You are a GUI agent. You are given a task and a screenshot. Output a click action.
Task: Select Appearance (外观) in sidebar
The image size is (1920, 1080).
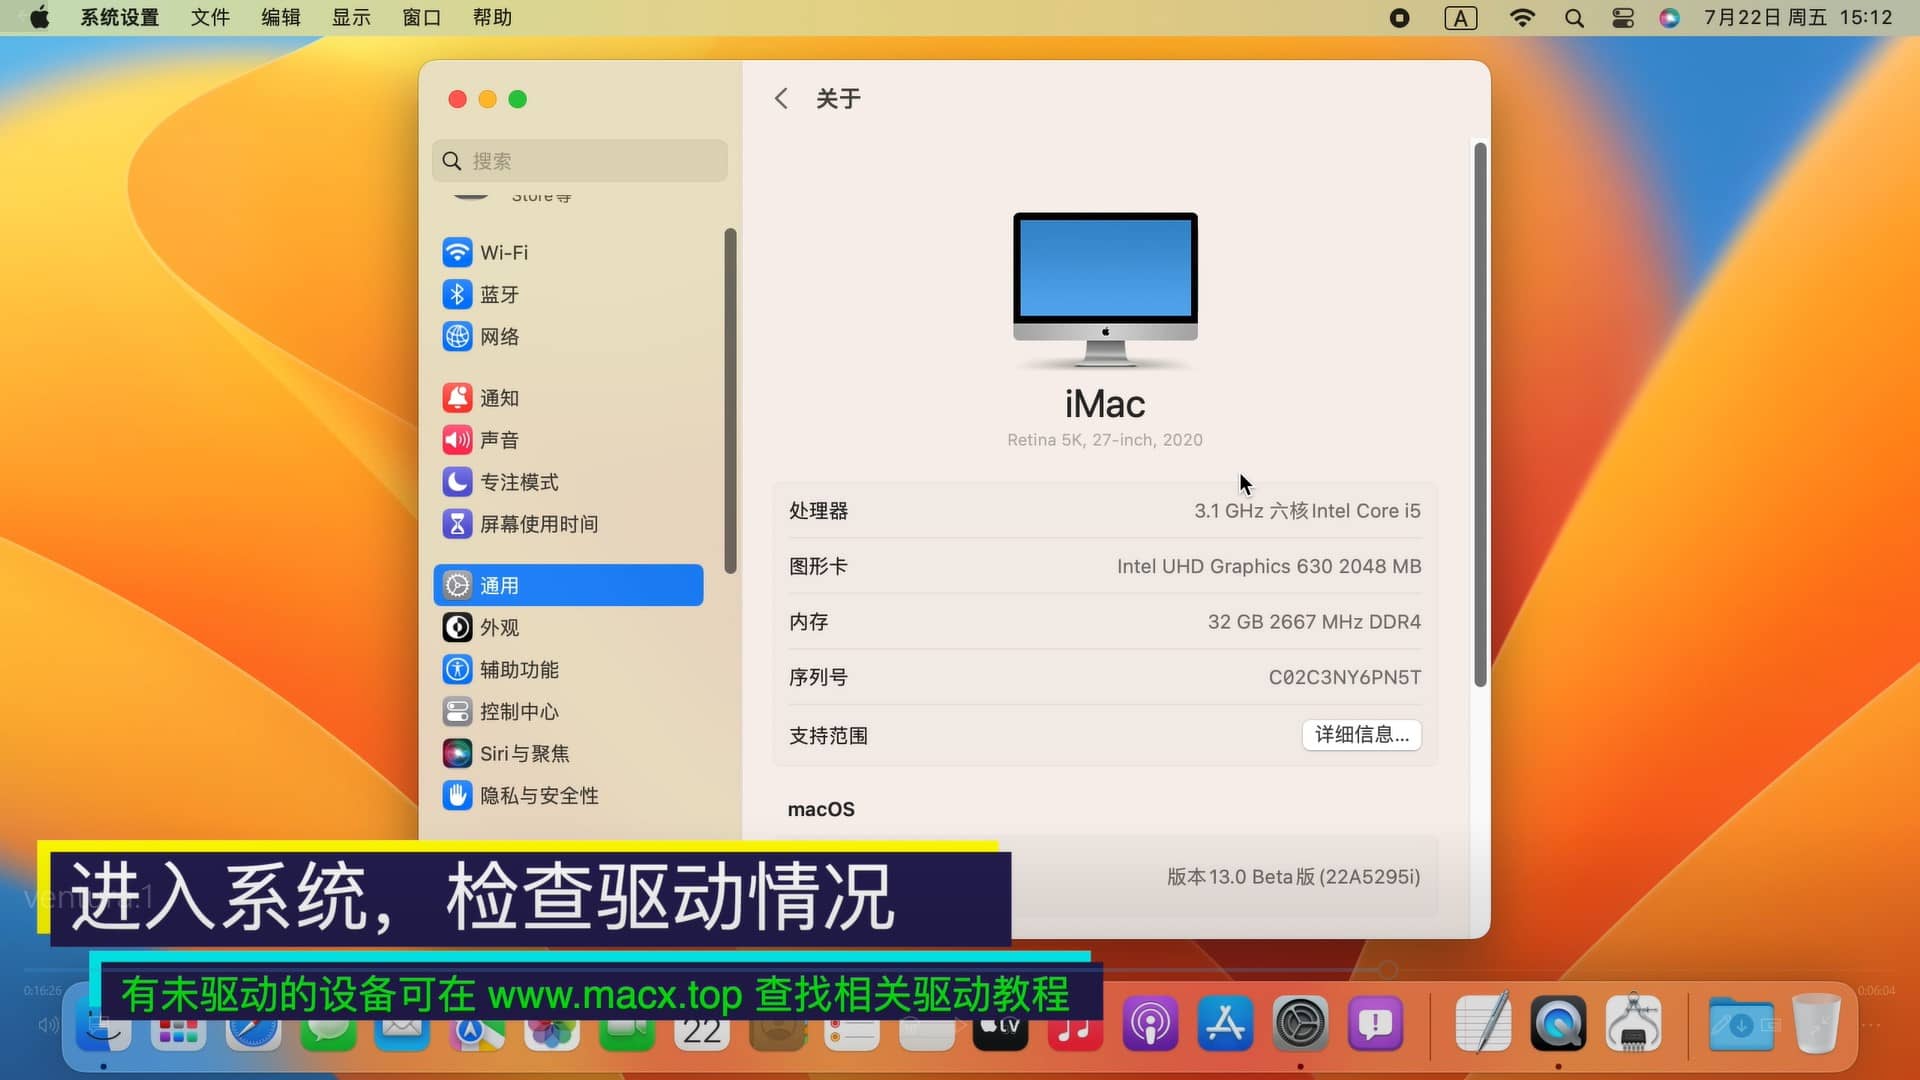coord(498,628)
